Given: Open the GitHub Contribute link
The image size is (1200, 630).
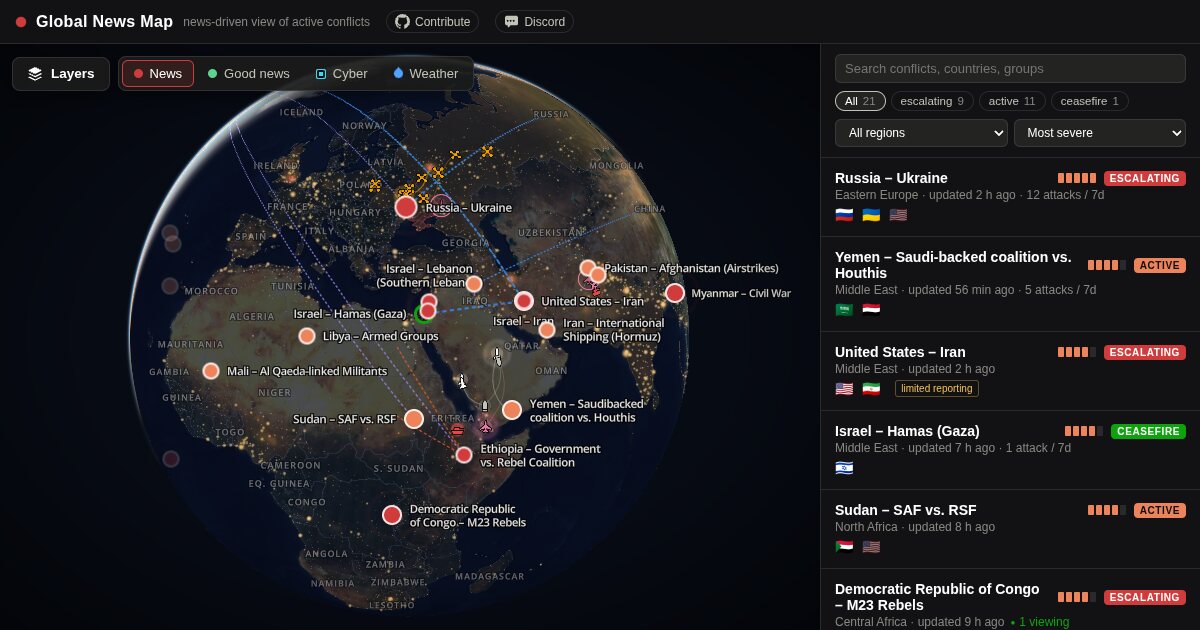Looking at the screenshot, I should tap(432, 22).
